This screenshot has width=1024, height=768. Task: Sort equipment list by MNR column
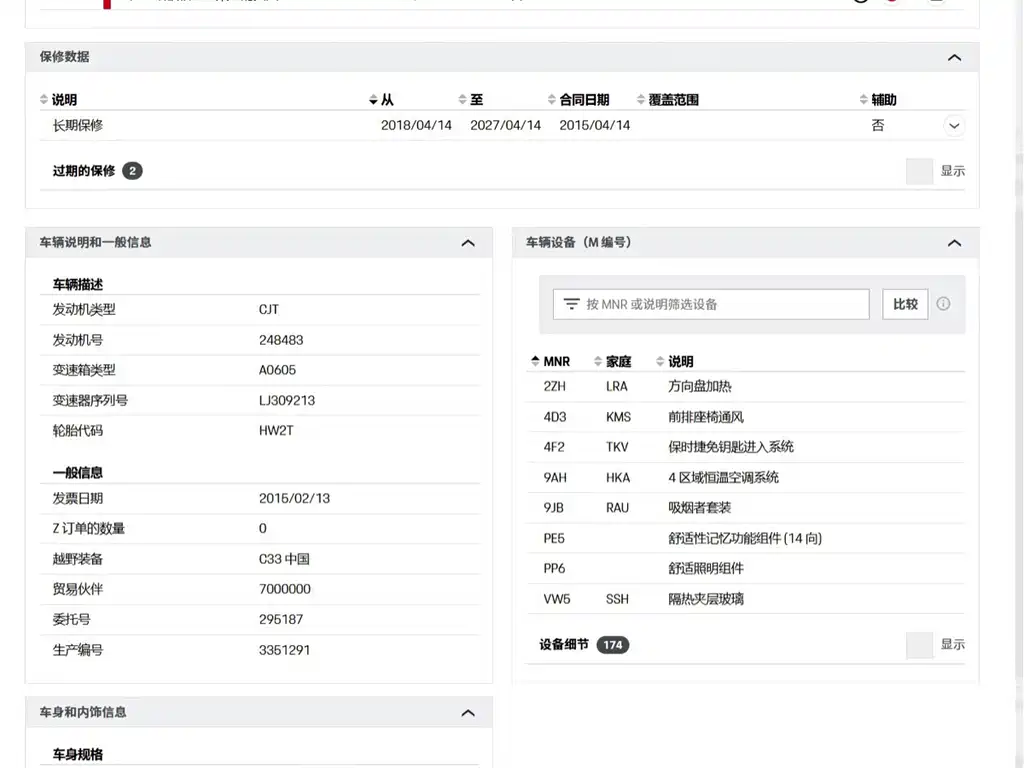click(551, 361)
